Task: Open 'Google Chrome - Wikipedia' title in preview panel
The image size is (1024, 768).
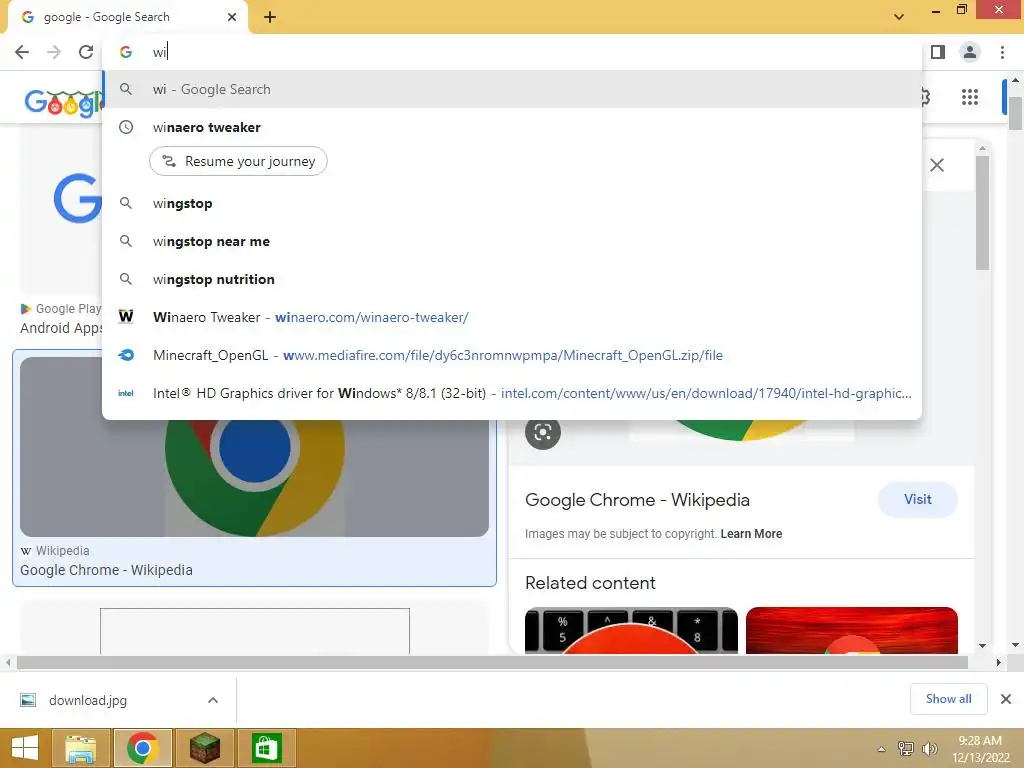Action: (x=637, y=500)
